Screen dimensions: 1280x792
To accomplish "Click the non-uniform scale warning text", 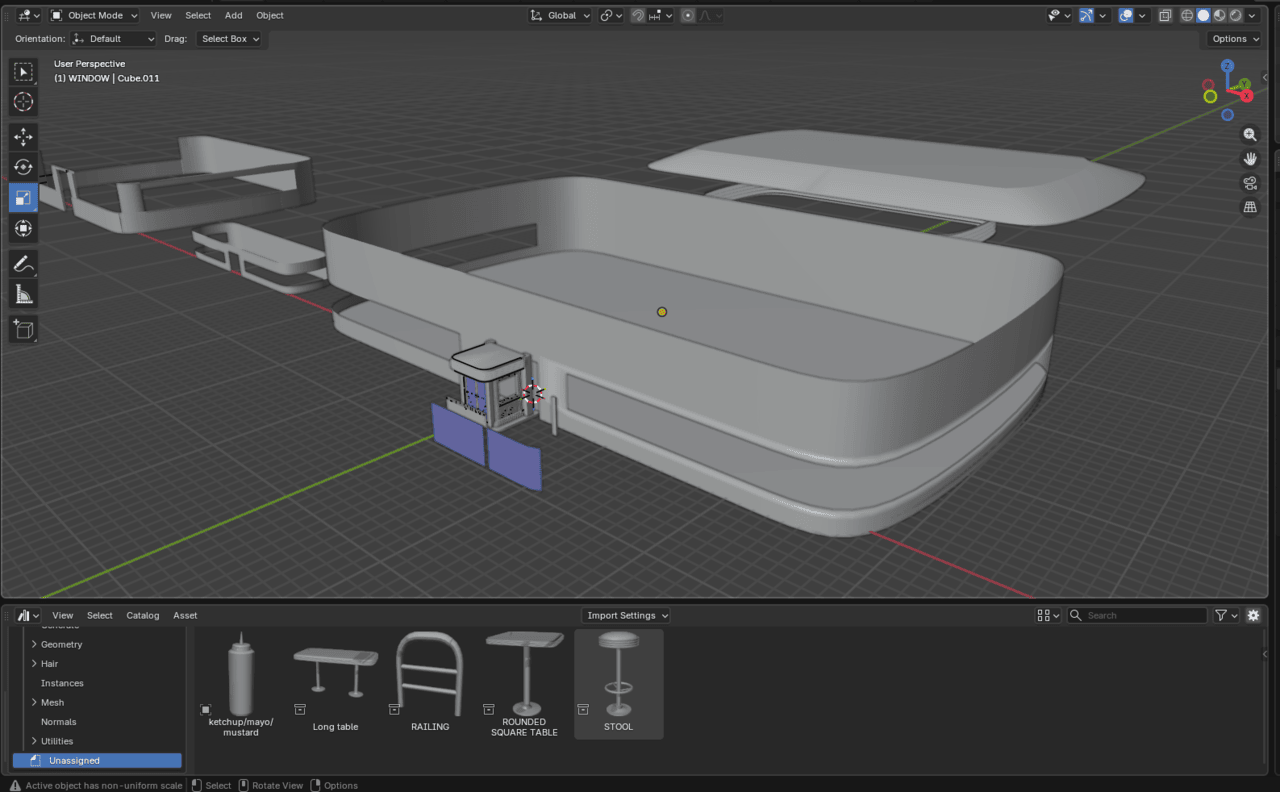I will [104, 785].
